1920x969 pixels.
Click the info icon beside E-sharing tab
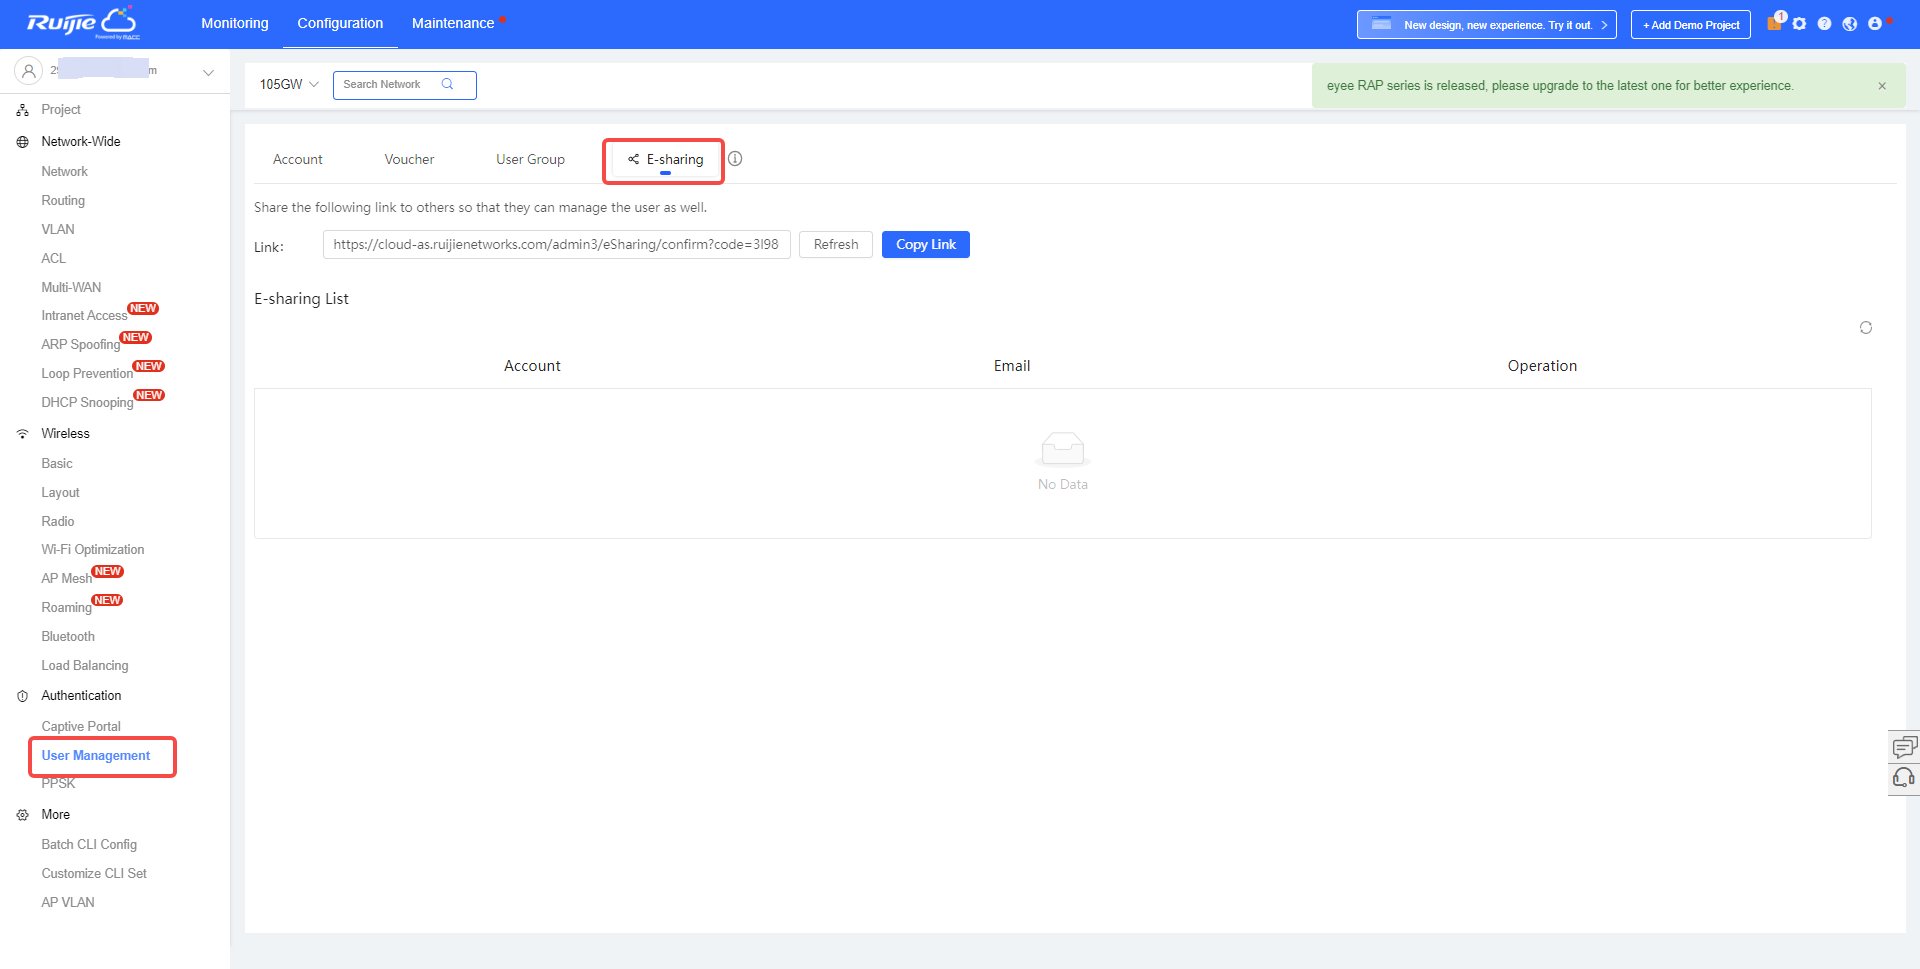coord(735,159)
